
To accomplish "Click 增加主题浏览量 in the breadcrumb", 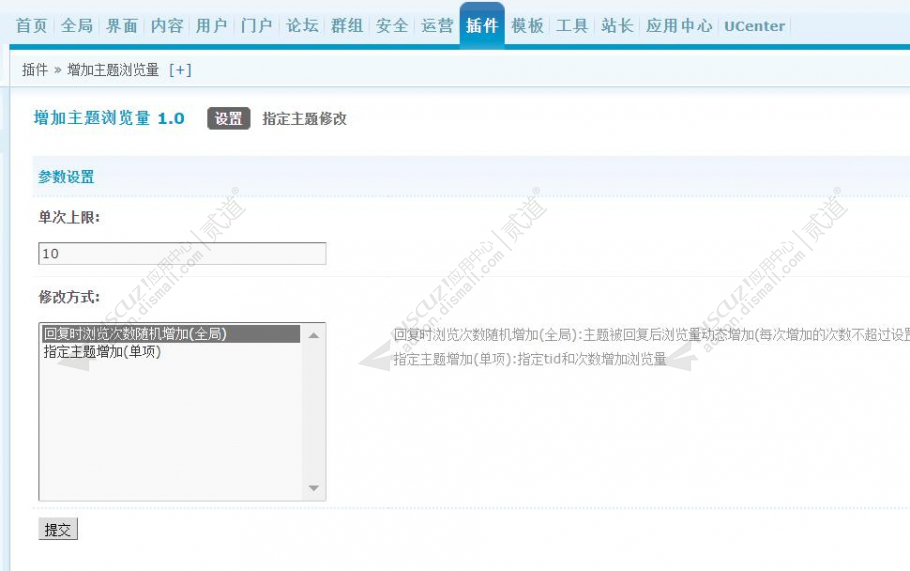I will pyautogui.click(x=113, y=70).
